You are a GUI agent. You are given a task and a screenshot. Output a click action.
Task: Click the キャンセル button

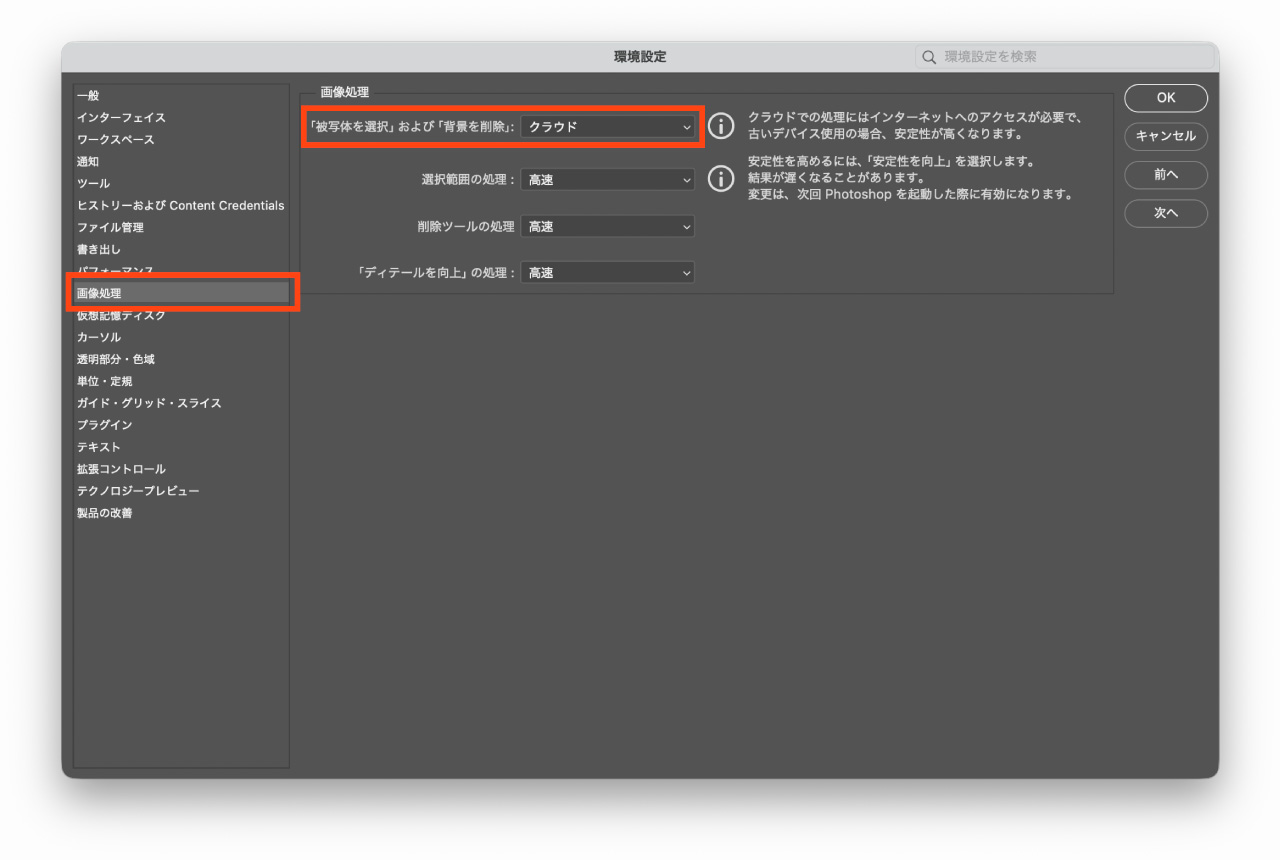[x=1166, y=136]
